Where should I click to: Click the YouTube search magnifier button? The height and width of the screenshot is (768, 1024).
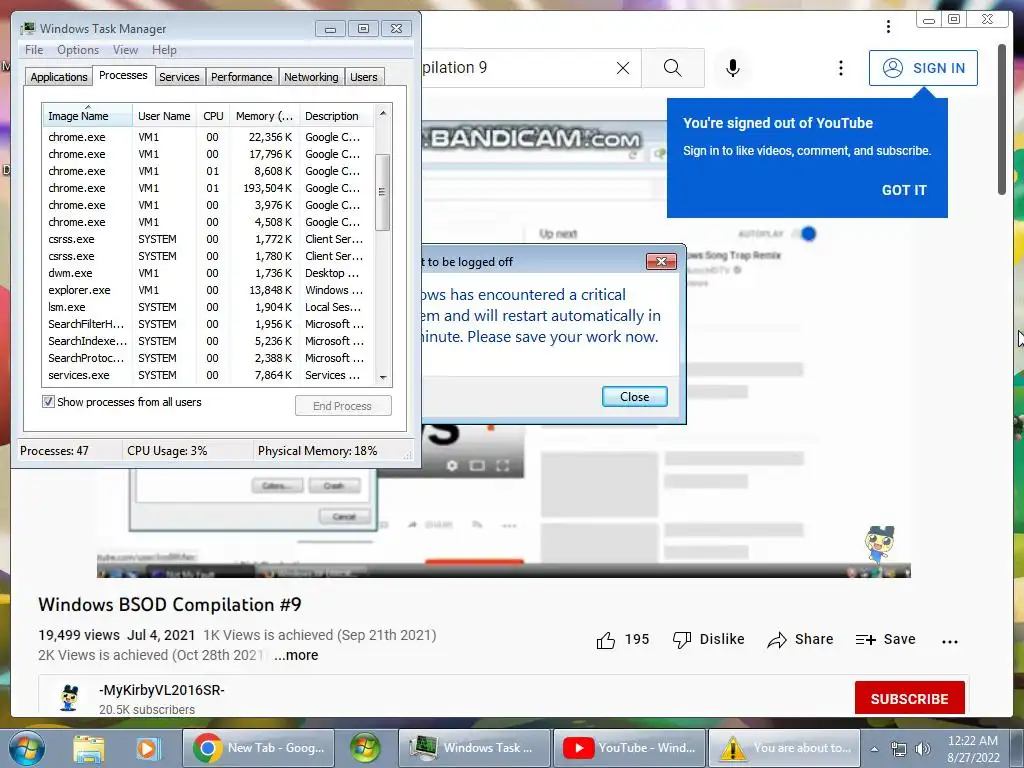click(673, 68)
